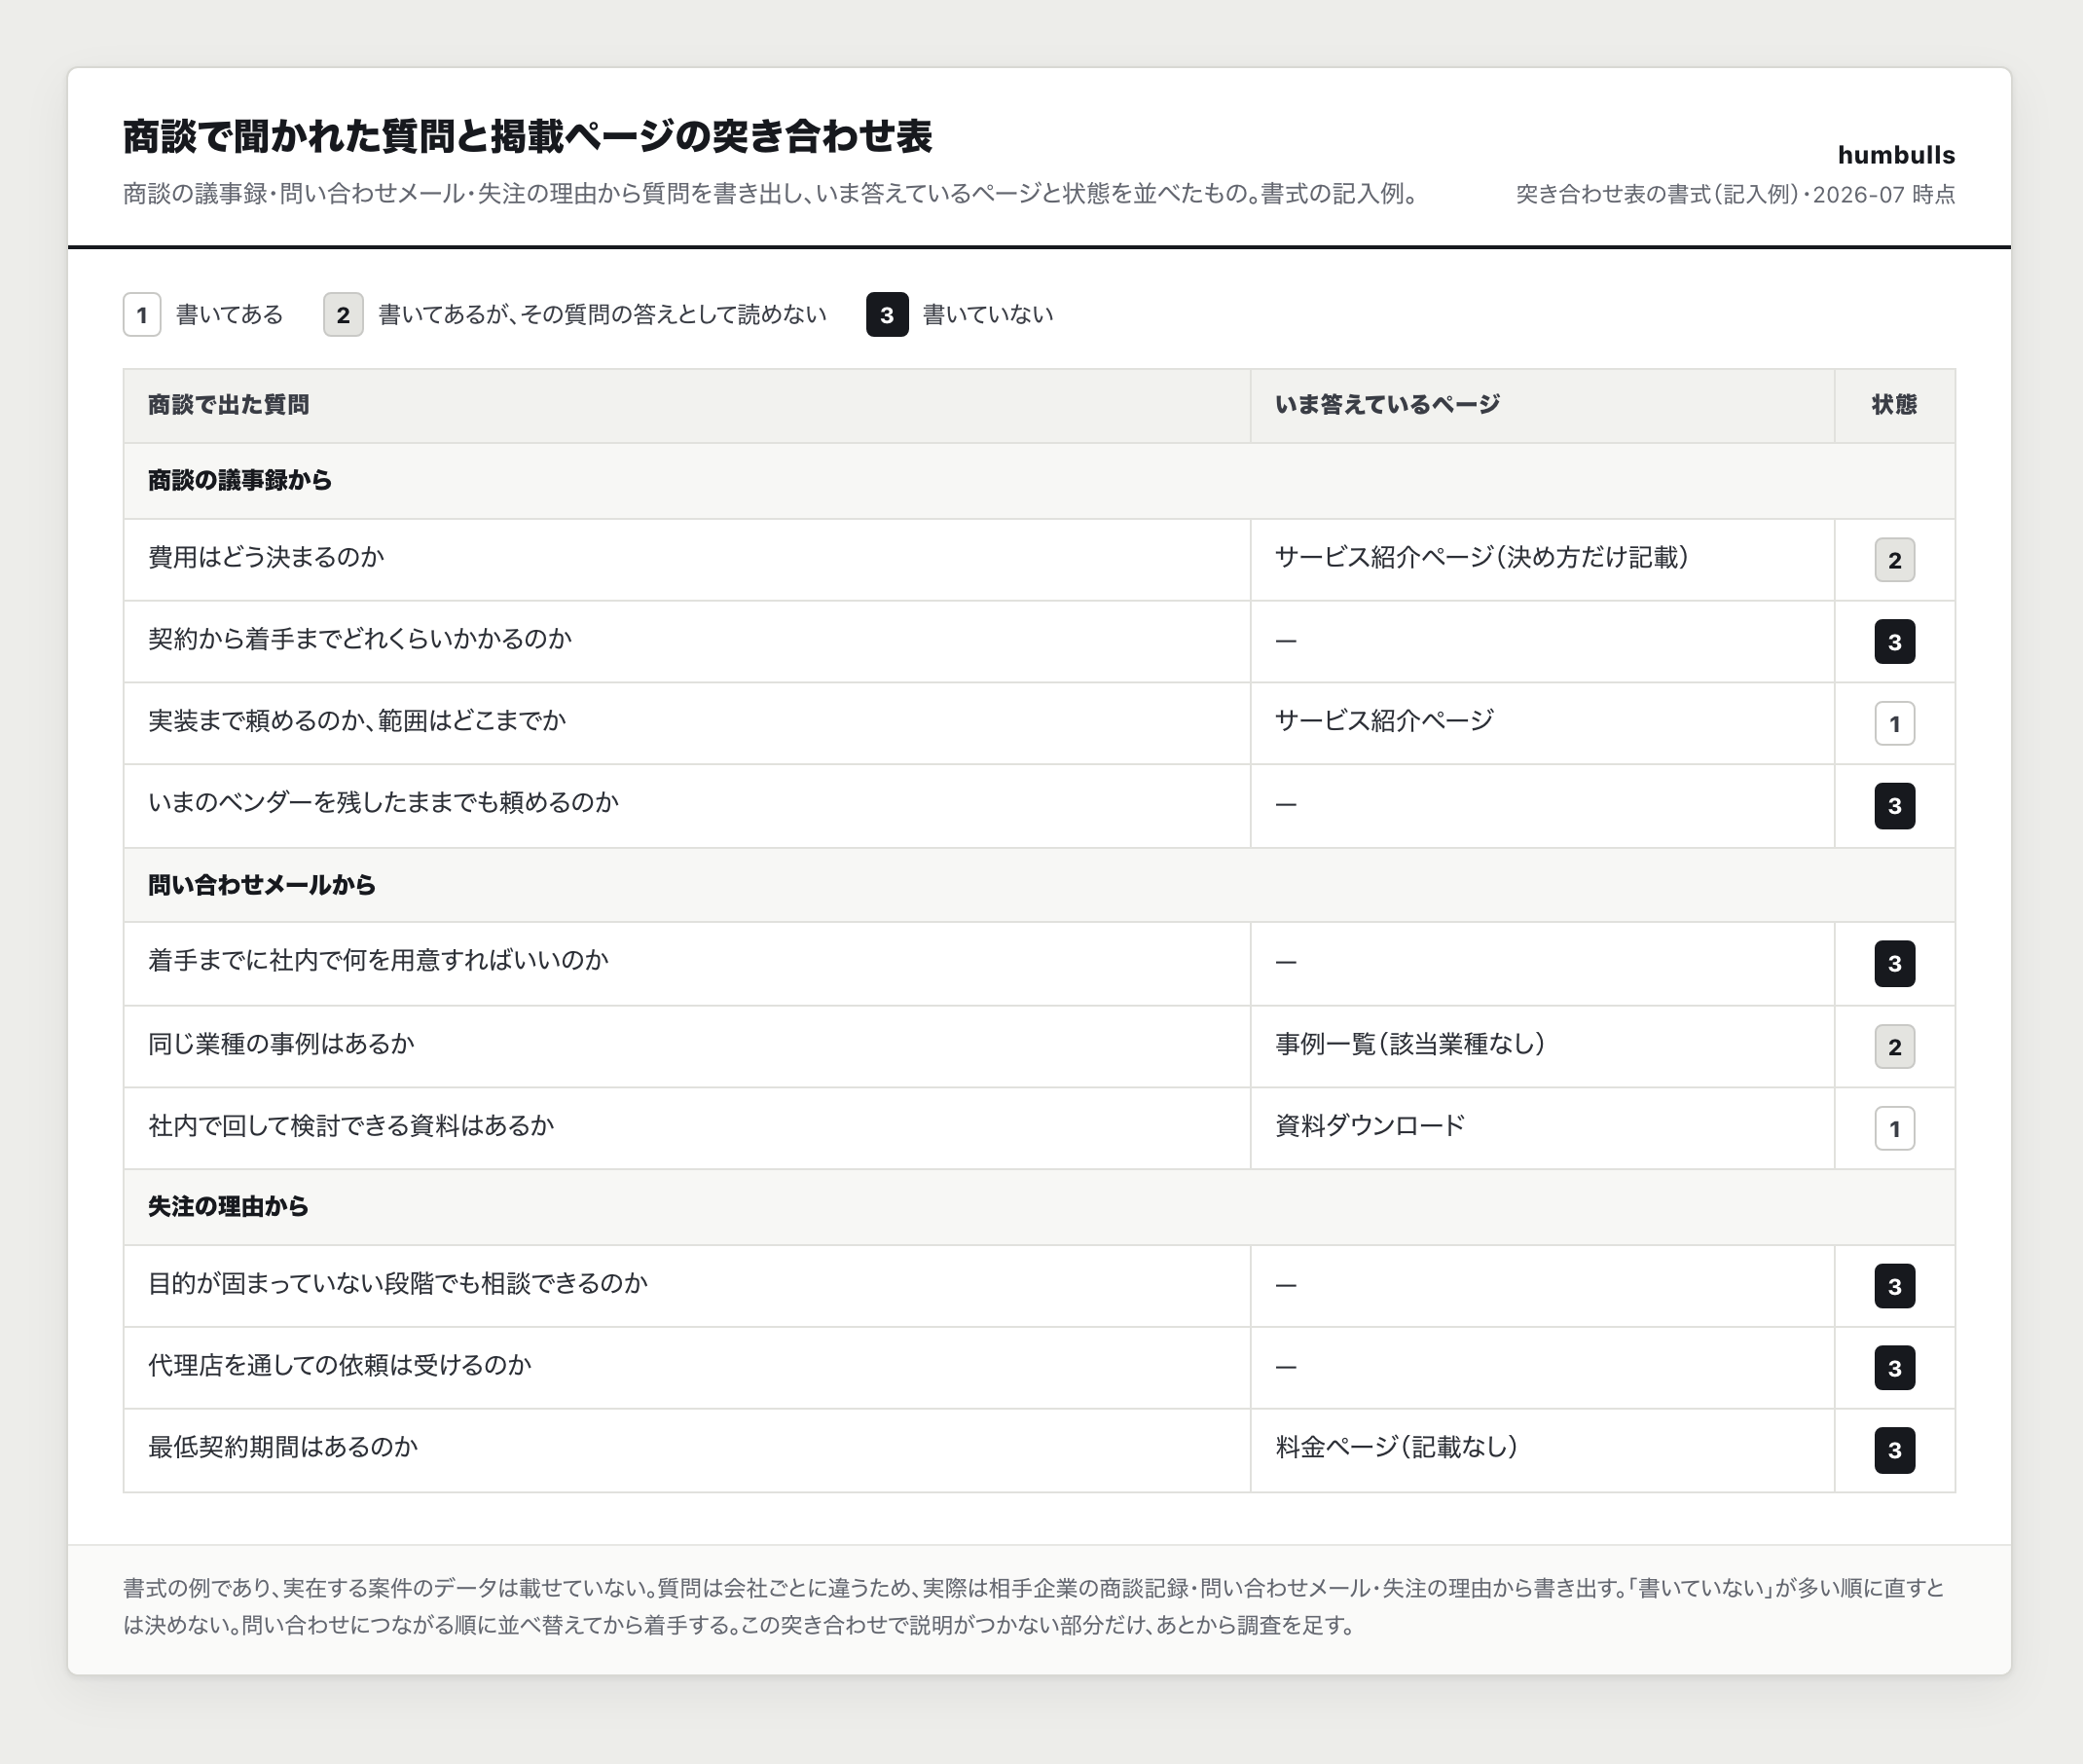Screen dimensions: 2083x1764
Task: Click the legend badge 1 next to 書いてある
Action: pyautogui.click(x=142, y=315)
